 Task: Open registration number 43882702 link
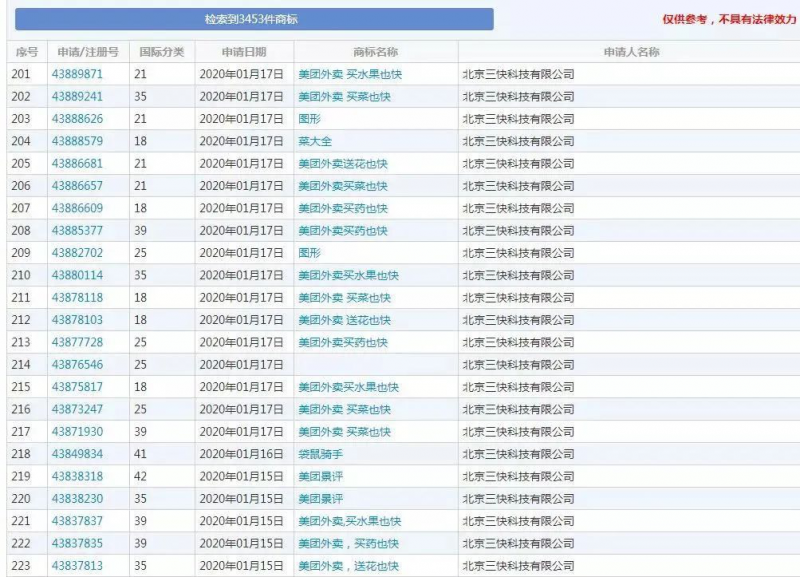[x=77, y=253]
